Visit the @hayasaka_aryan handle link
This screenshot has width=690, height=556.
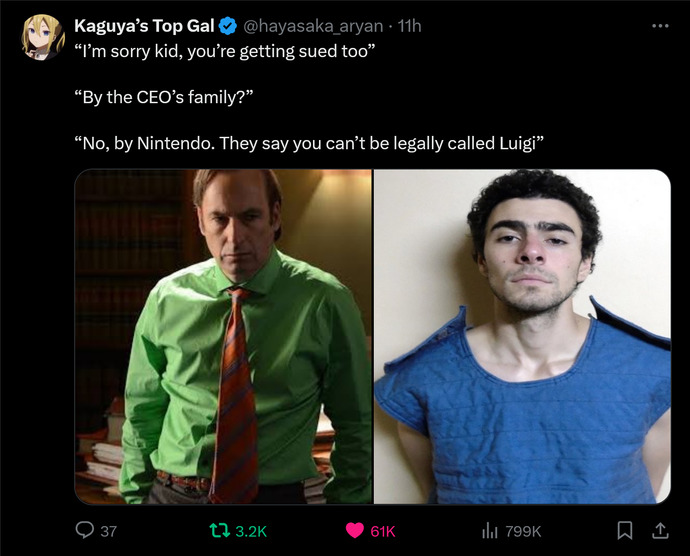click(313, 26)
